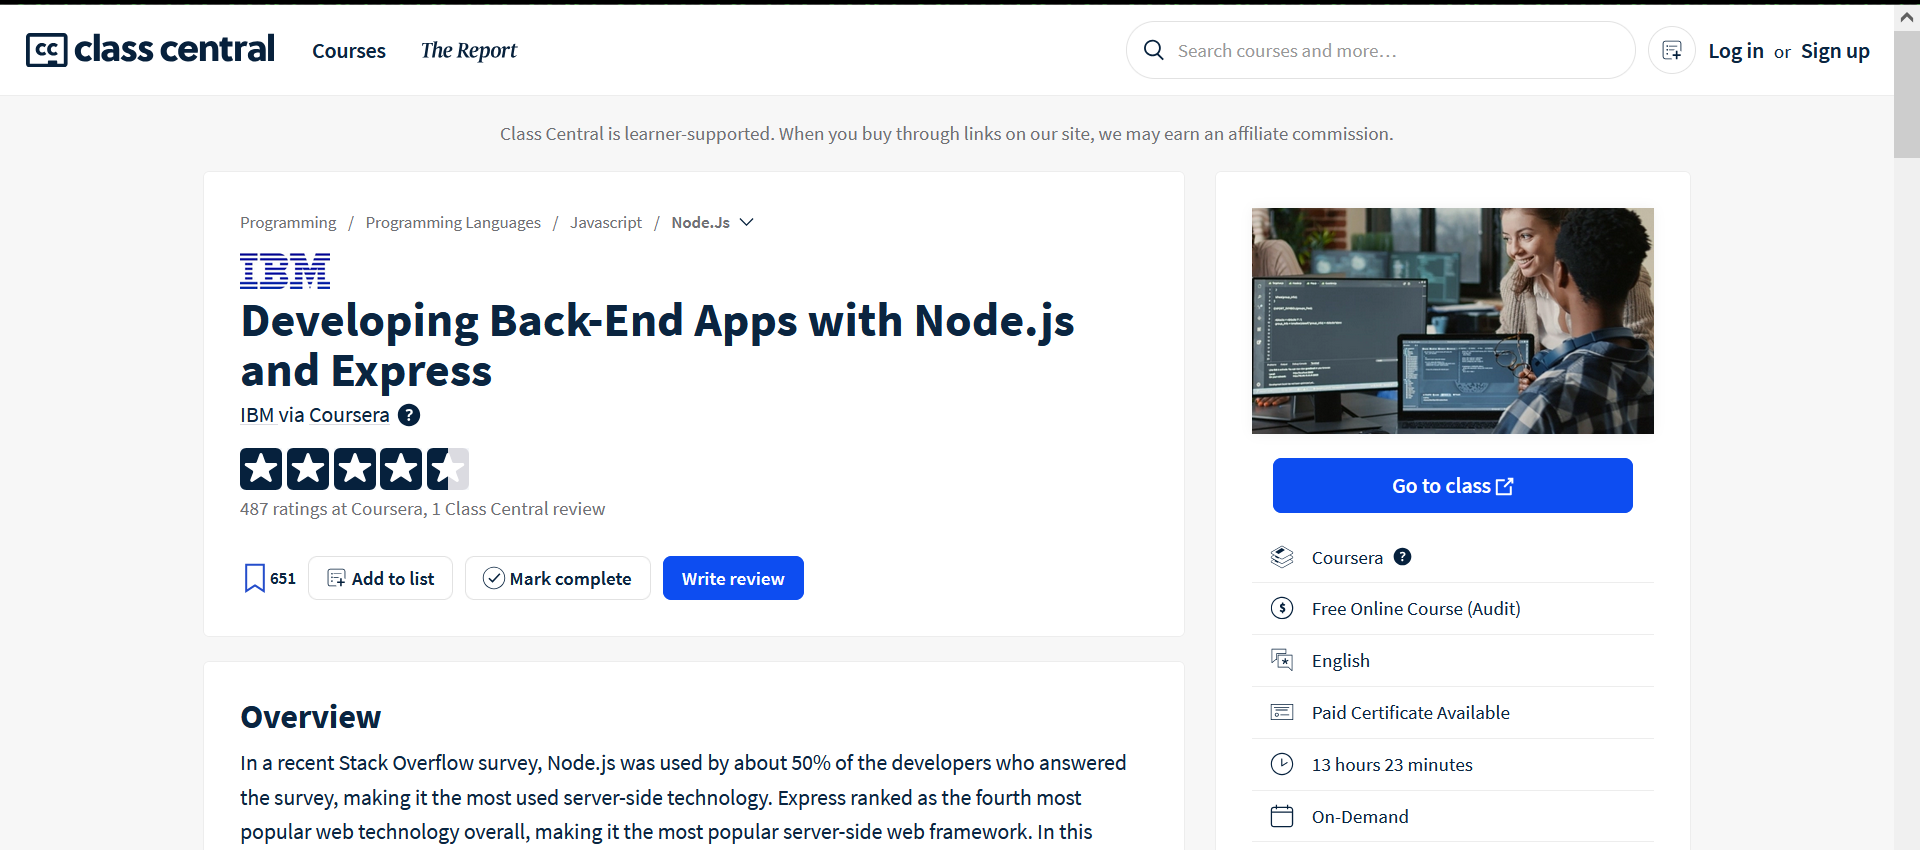Screen dimensions: 1920x850
Task: Click the dollar price icon
Action: (1282, 608)
